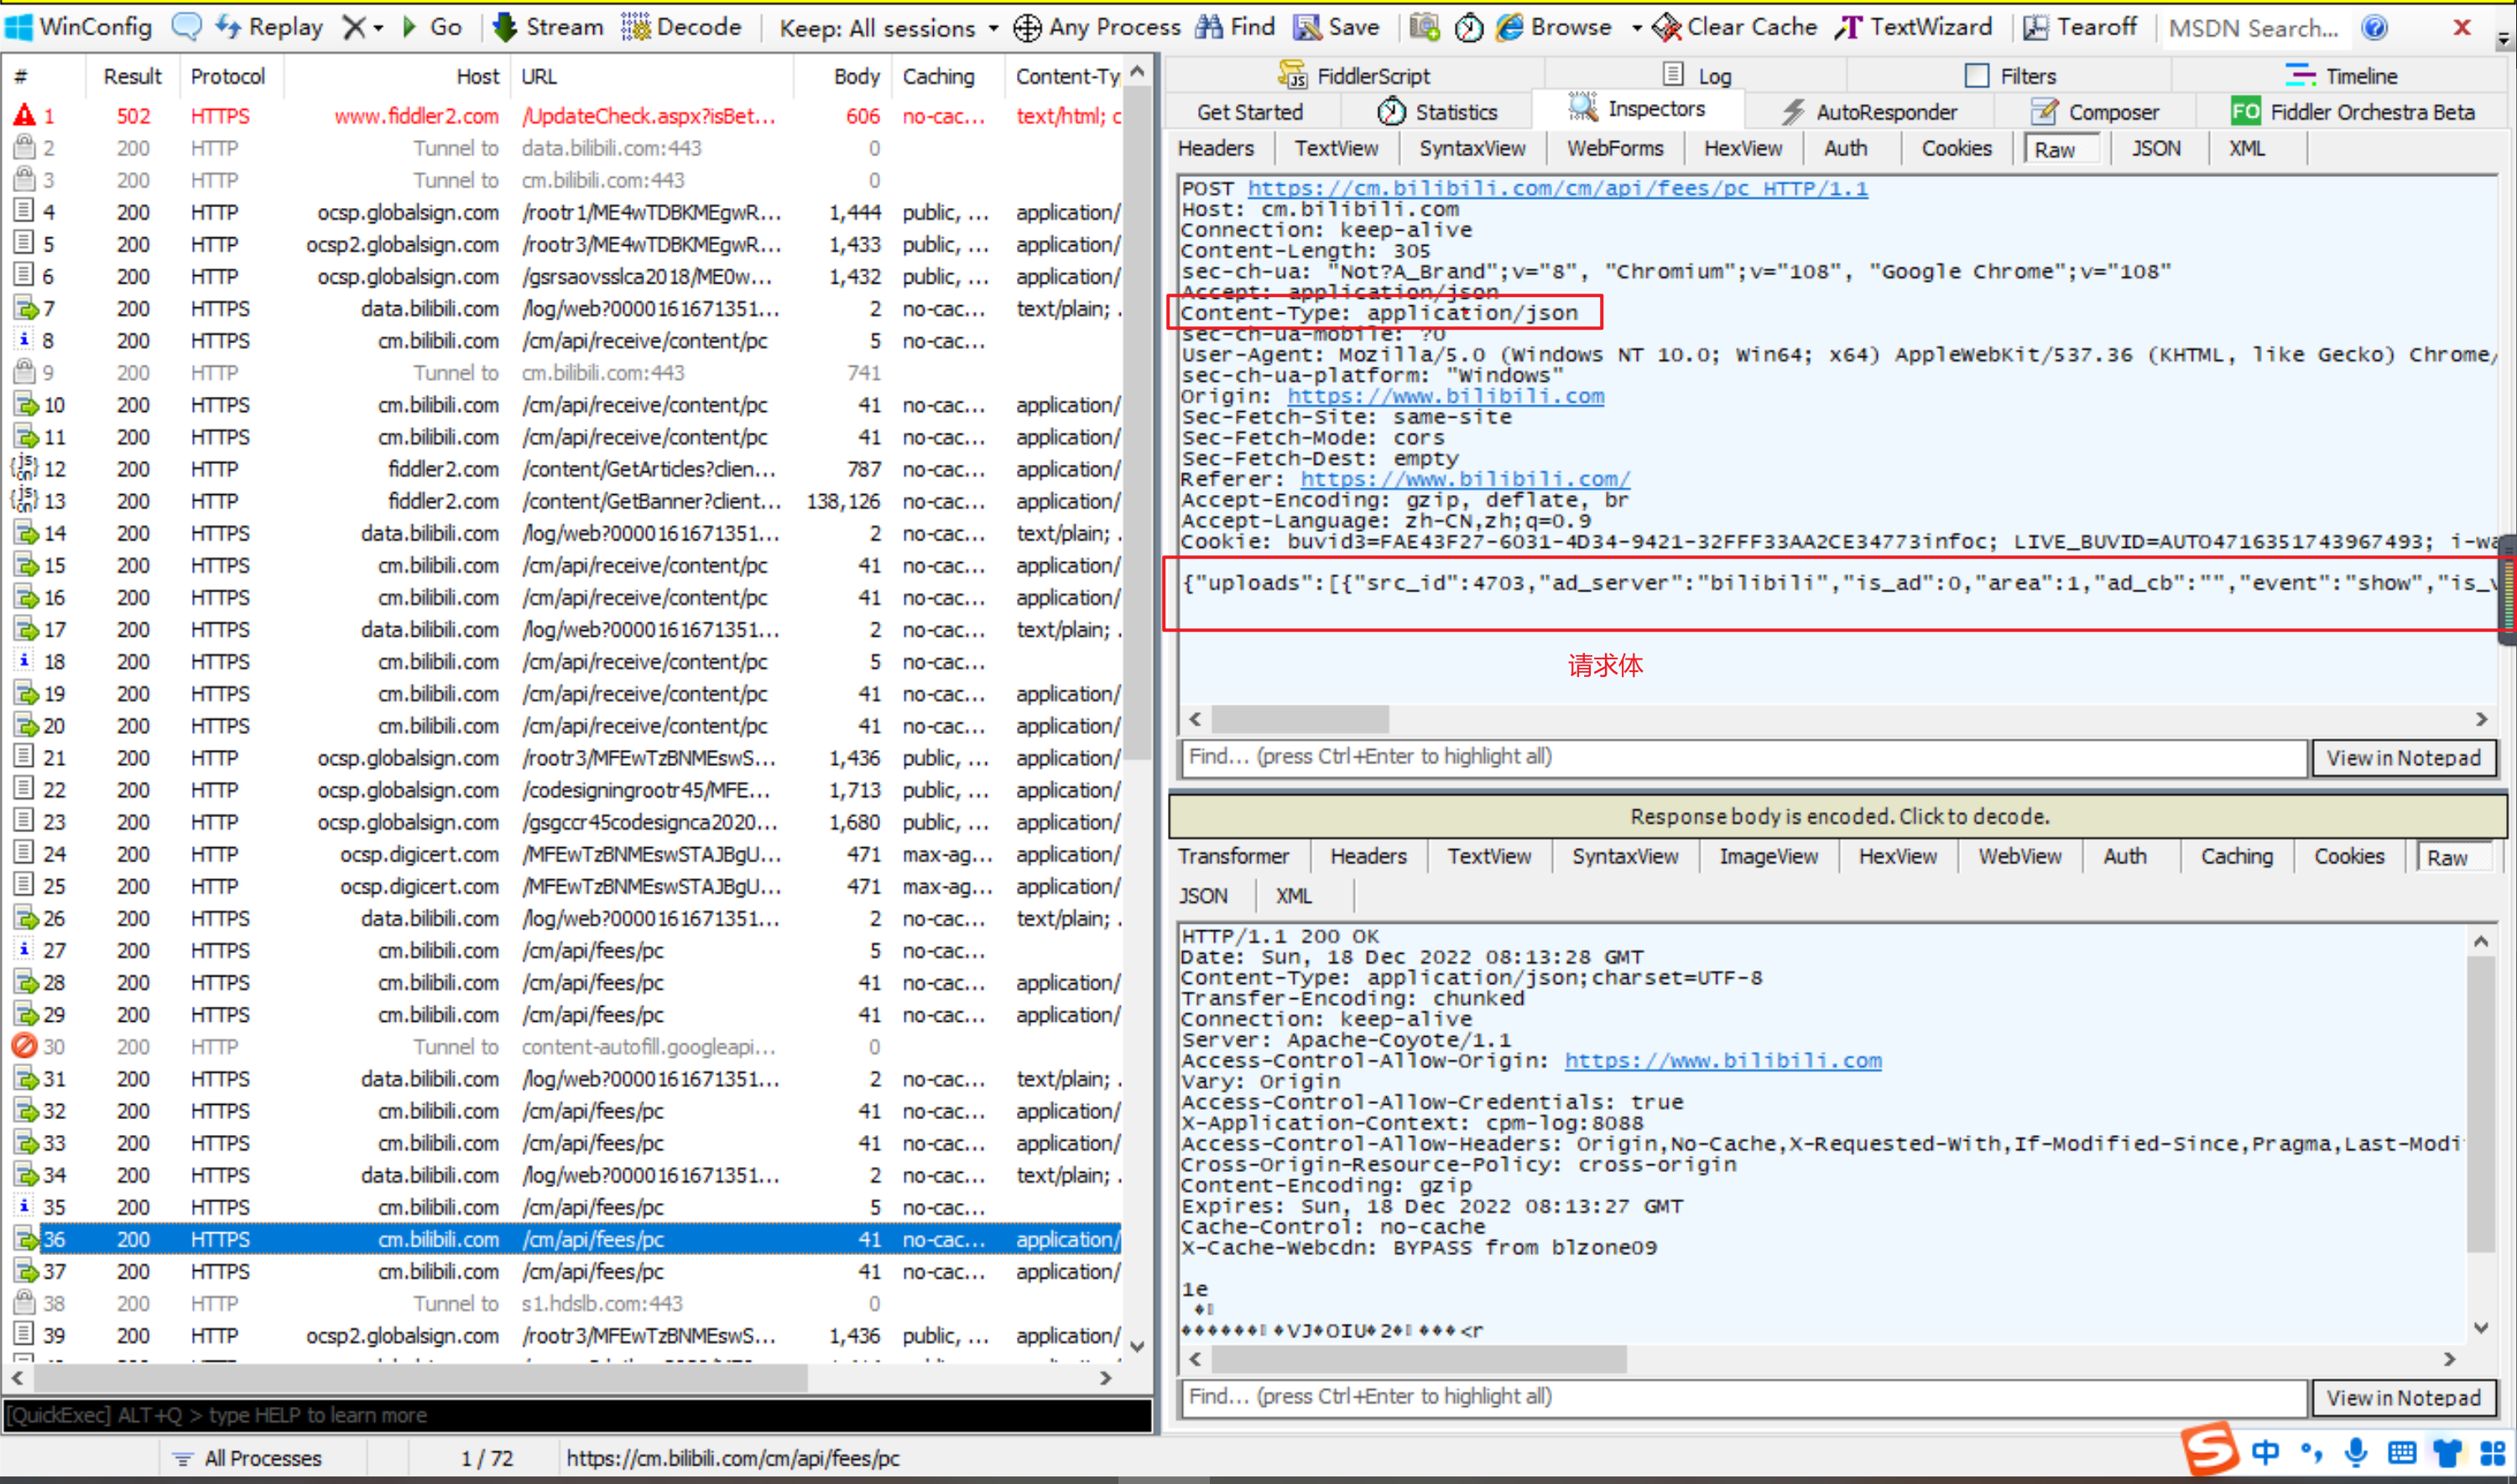Click the comment bubble toolbar icon
The image size is (2517, 1484).
(x=186, y=27)
